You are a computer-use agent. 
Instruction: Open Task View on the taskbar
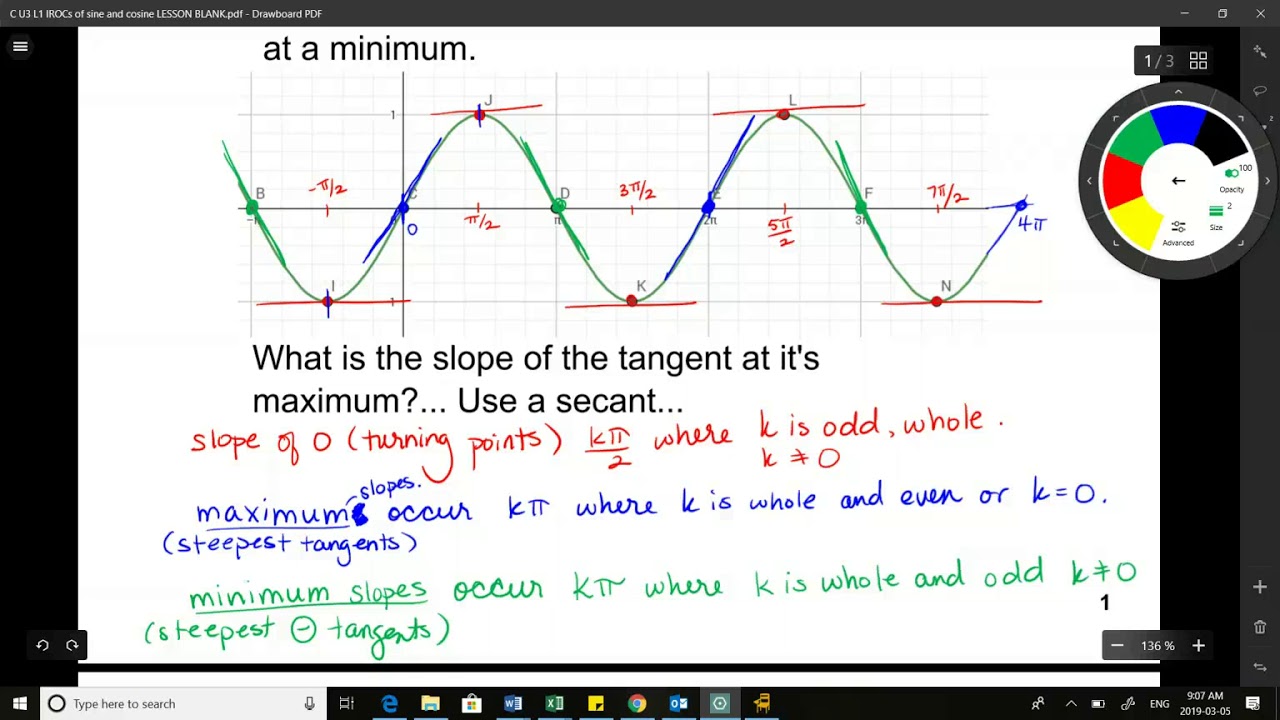(x=346, y=703)
